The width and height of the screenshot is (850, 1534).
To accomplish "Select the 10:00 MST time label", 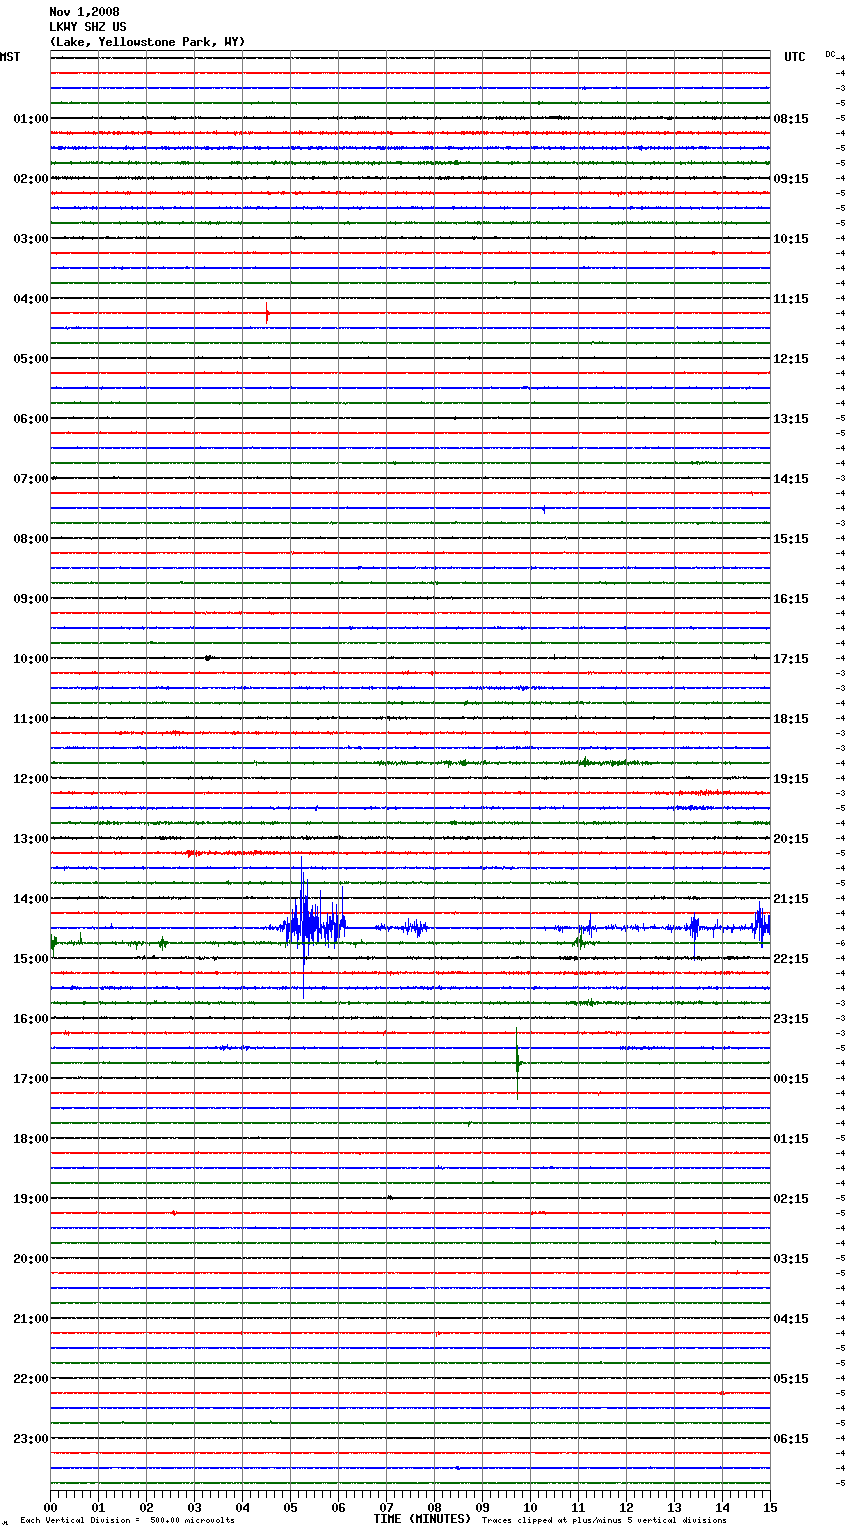I will tap(31, 659).
